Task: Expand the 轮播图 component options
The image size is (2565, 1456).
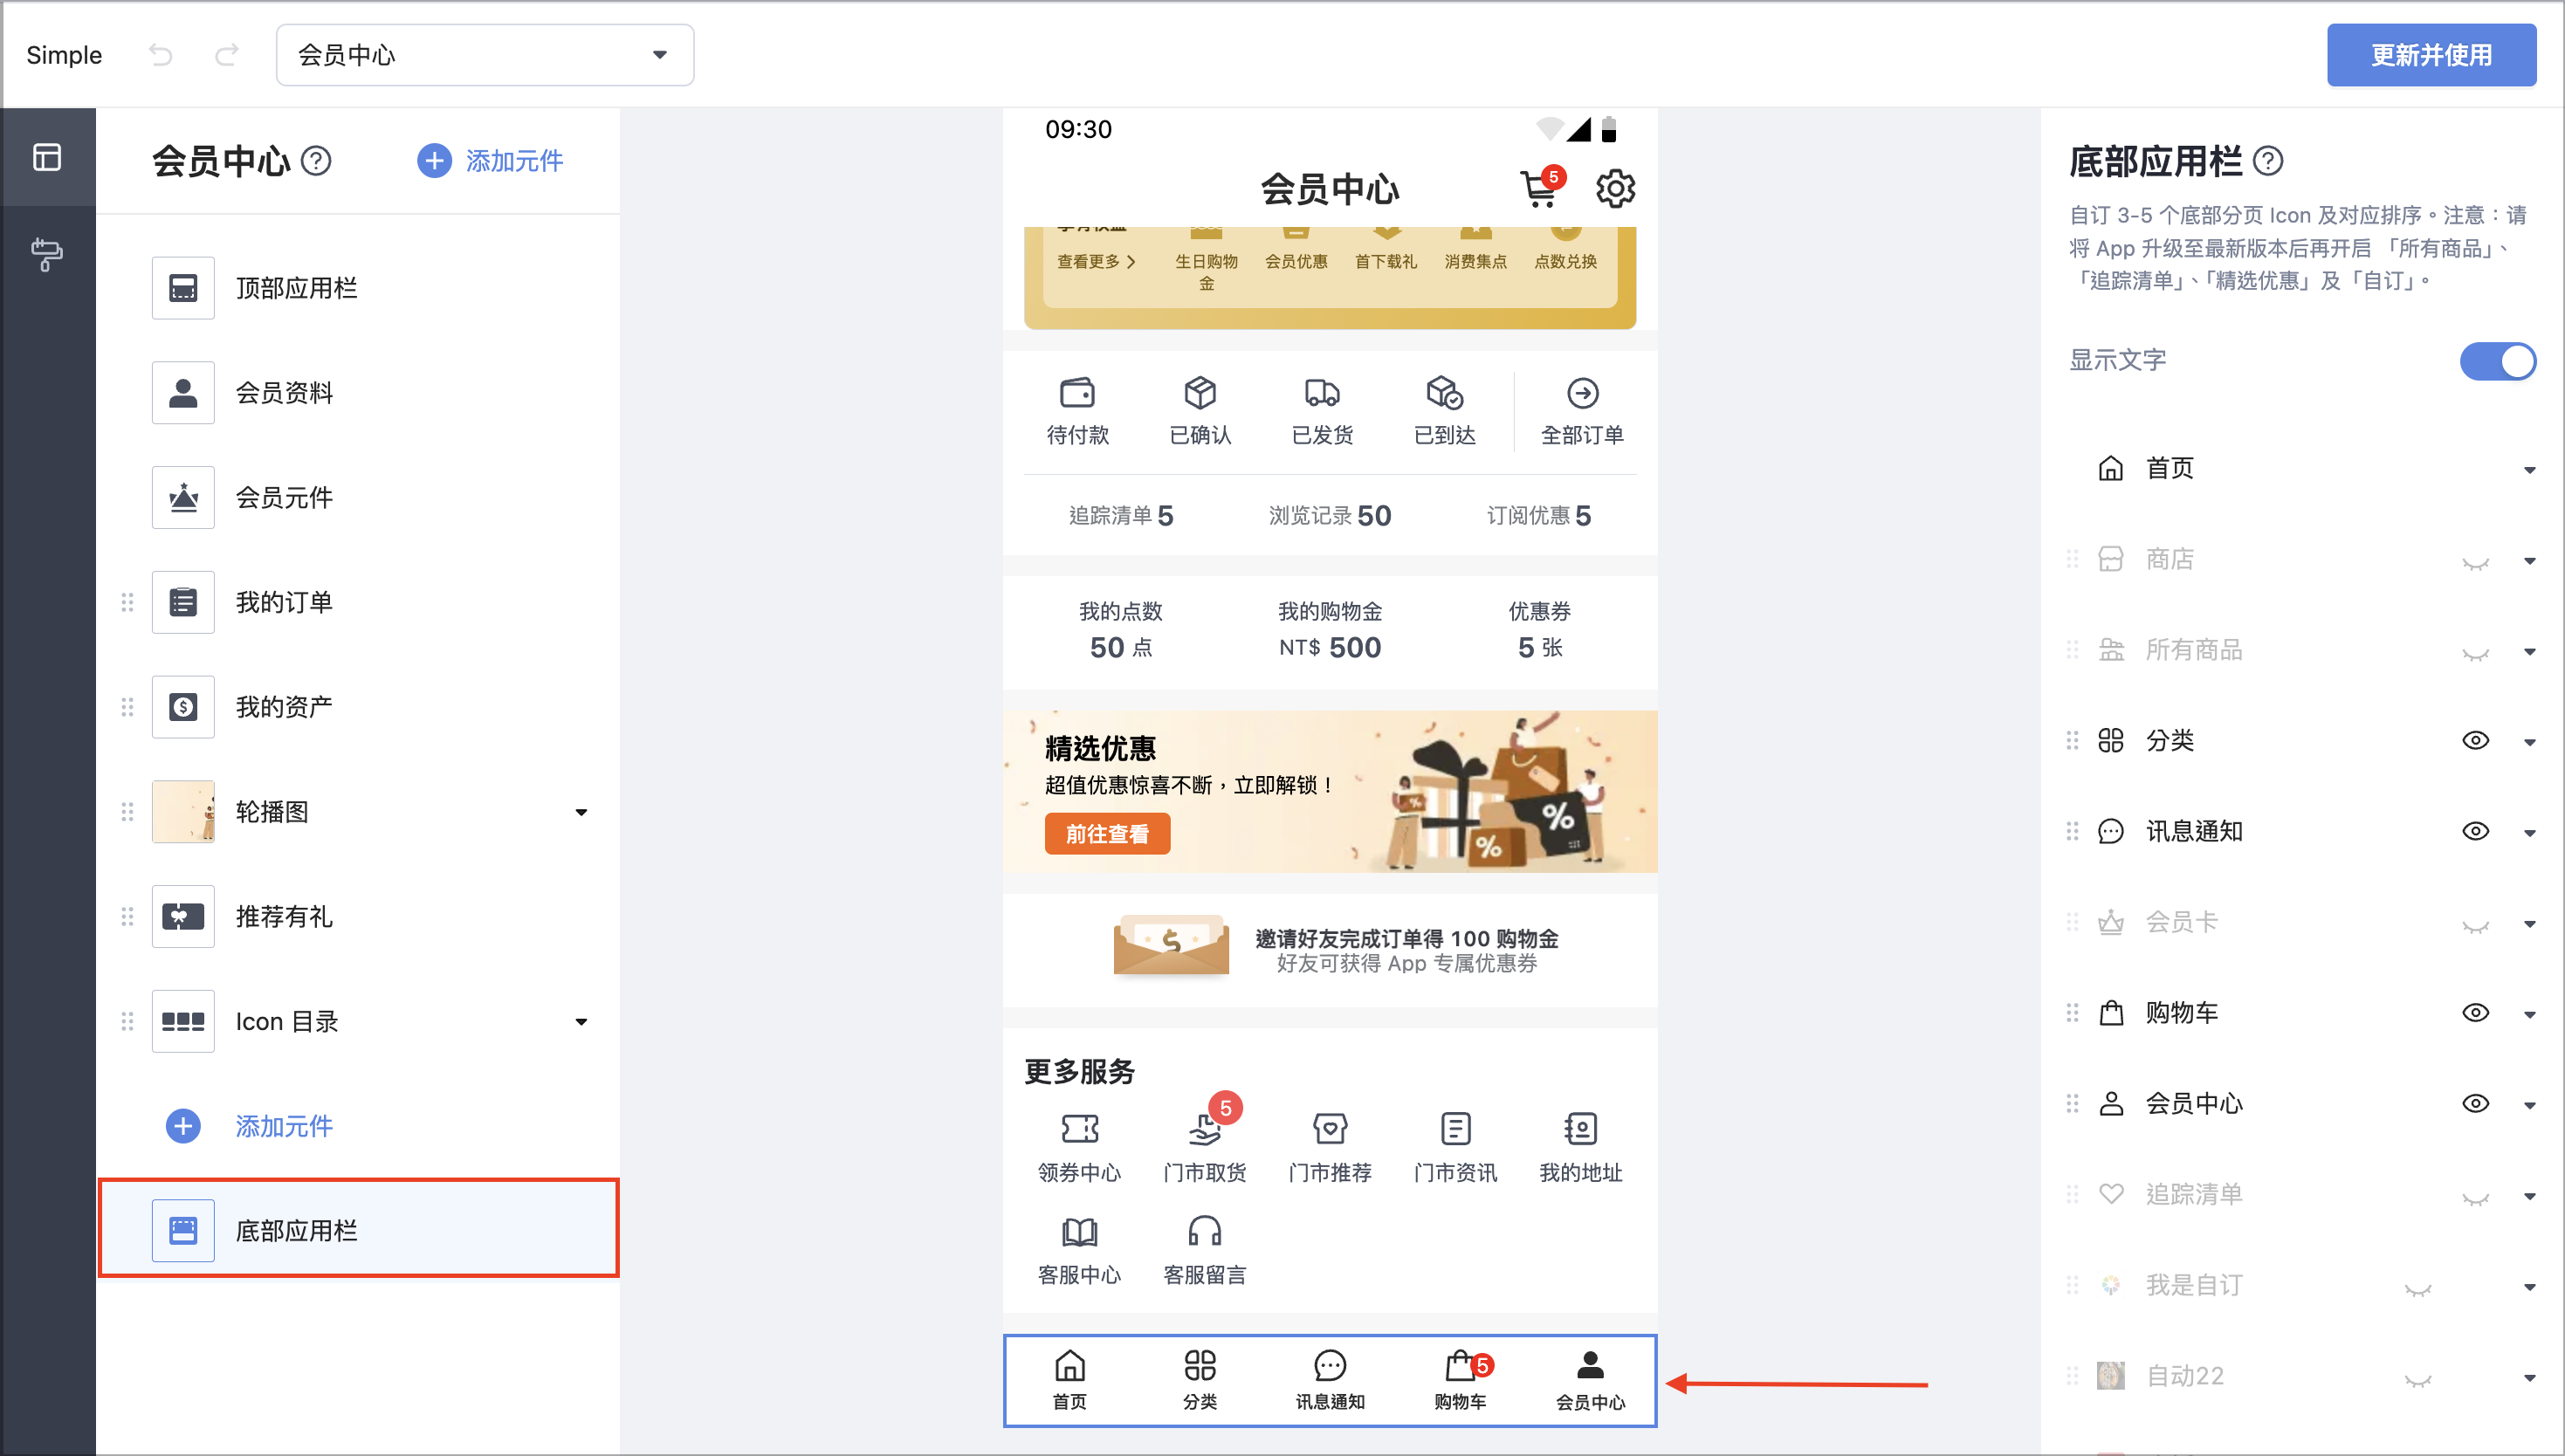Action: point(581,812)
